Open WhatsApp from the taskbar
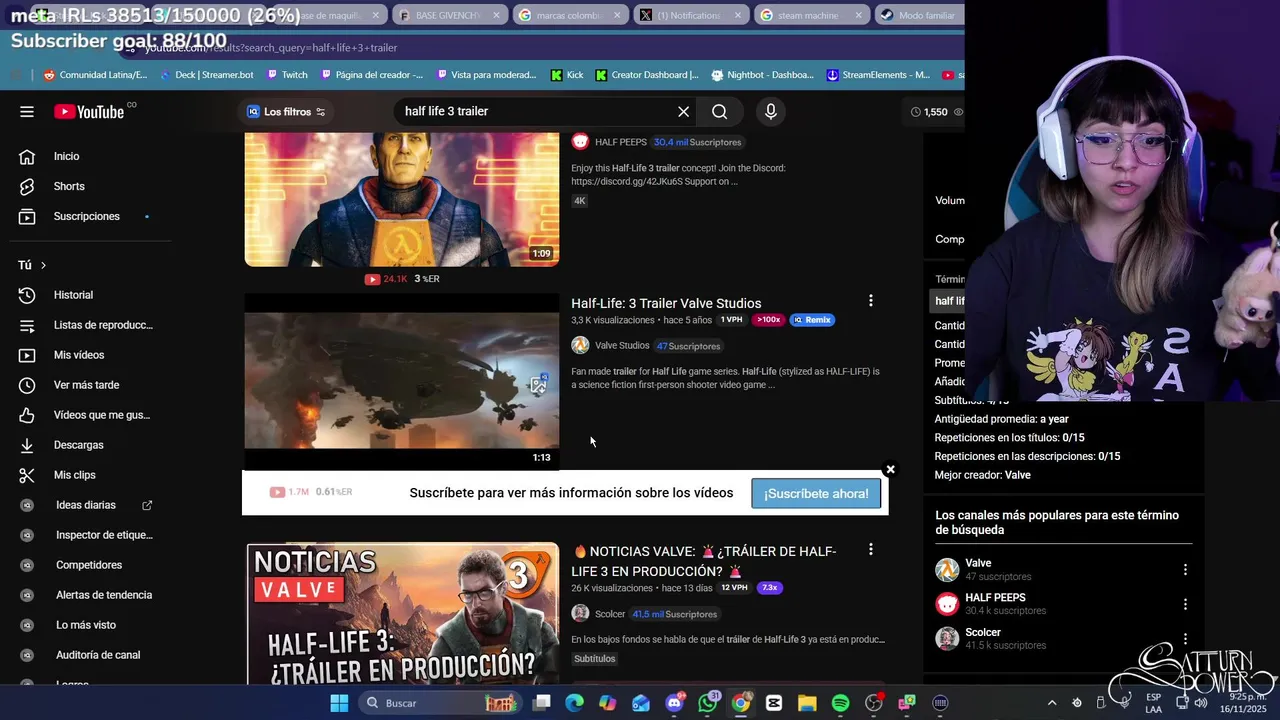Screen dimensions: 1280x720 pyautogui.click(x=709, y=703)
